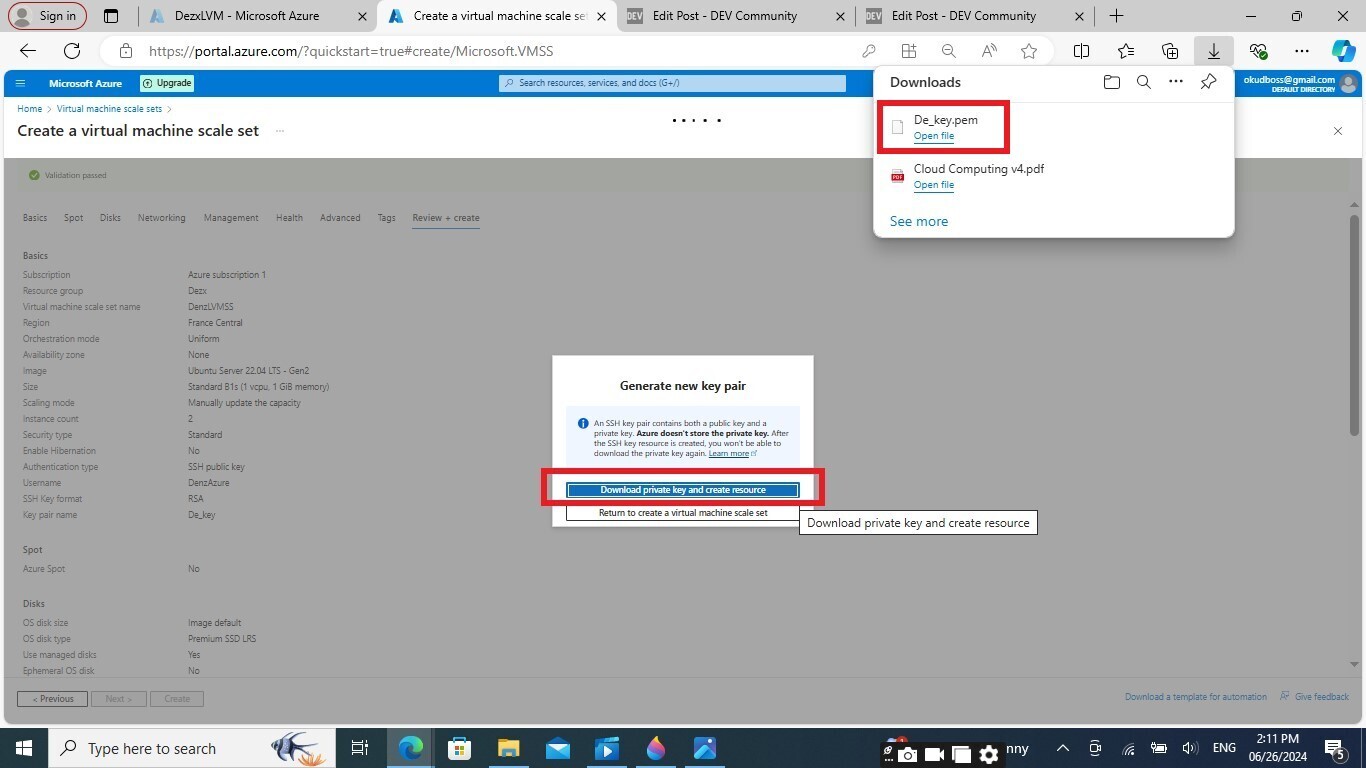This screenshot has width=1366, height=768.
Task: Open file link for De_key.pem
Action: click(934, 136)
